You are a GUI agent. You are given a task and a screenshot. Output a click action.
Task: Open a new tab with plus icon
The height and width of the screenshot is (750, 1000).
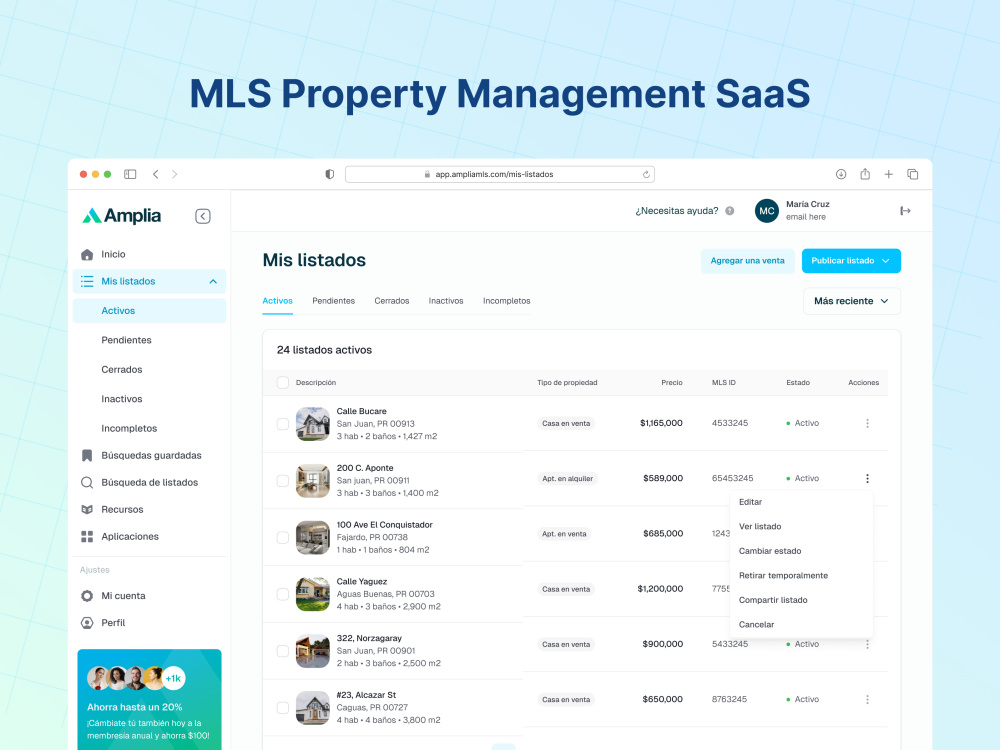point(888,174)
